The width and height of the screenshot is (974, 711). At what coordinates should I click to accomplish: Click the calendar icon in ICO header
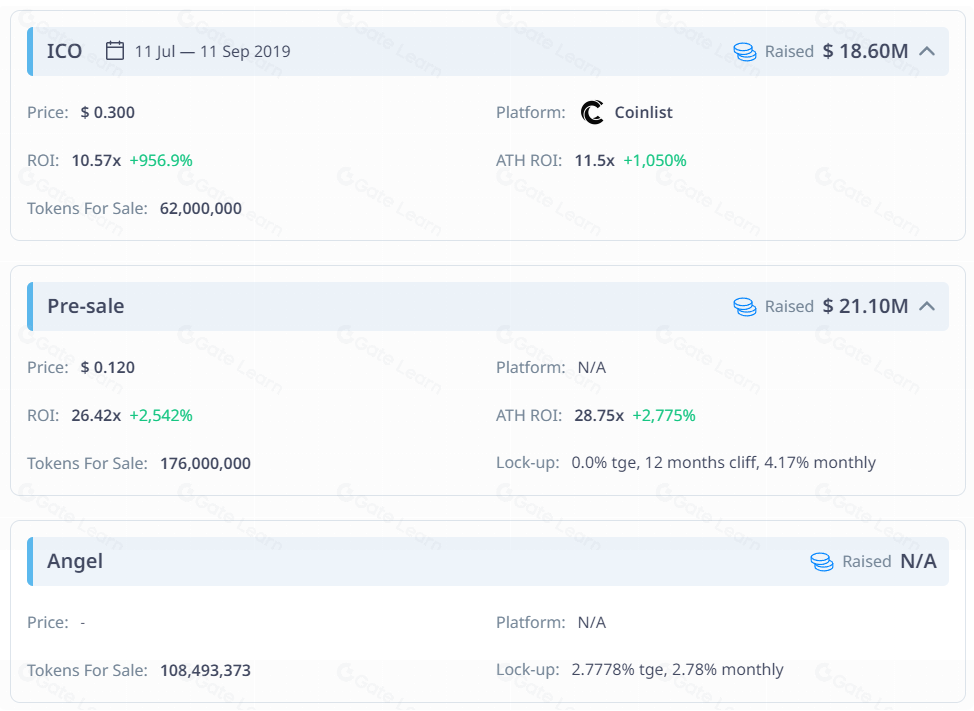[x=115, y=51]
